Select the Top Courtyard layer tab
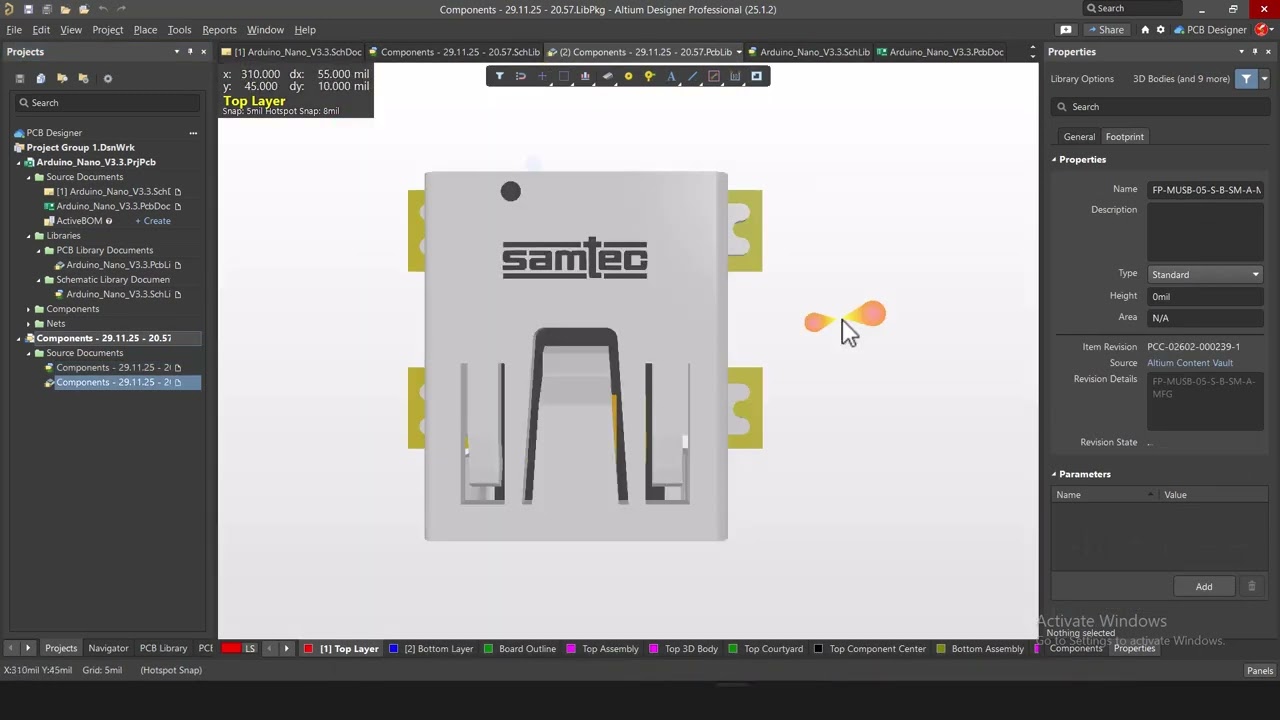The width and height of the screenshot is (1280, 720). [766, 649]
